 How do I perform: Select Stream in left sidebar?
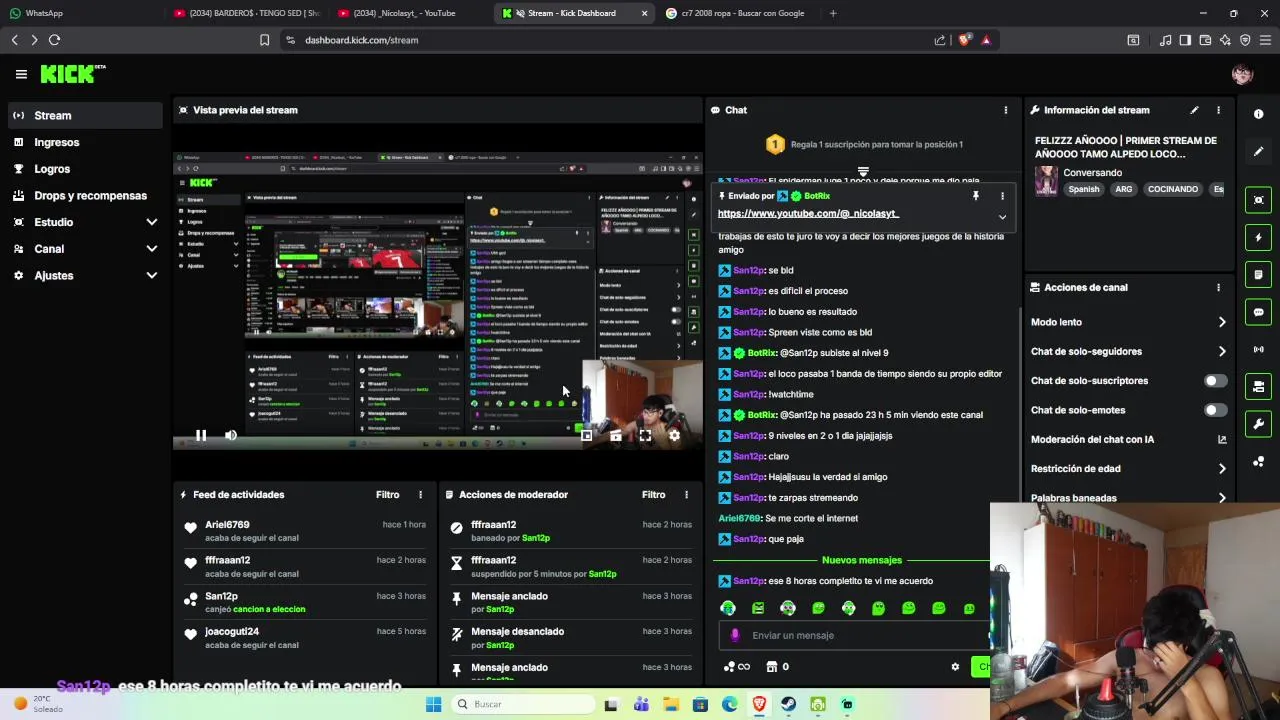tap(85, 115)
